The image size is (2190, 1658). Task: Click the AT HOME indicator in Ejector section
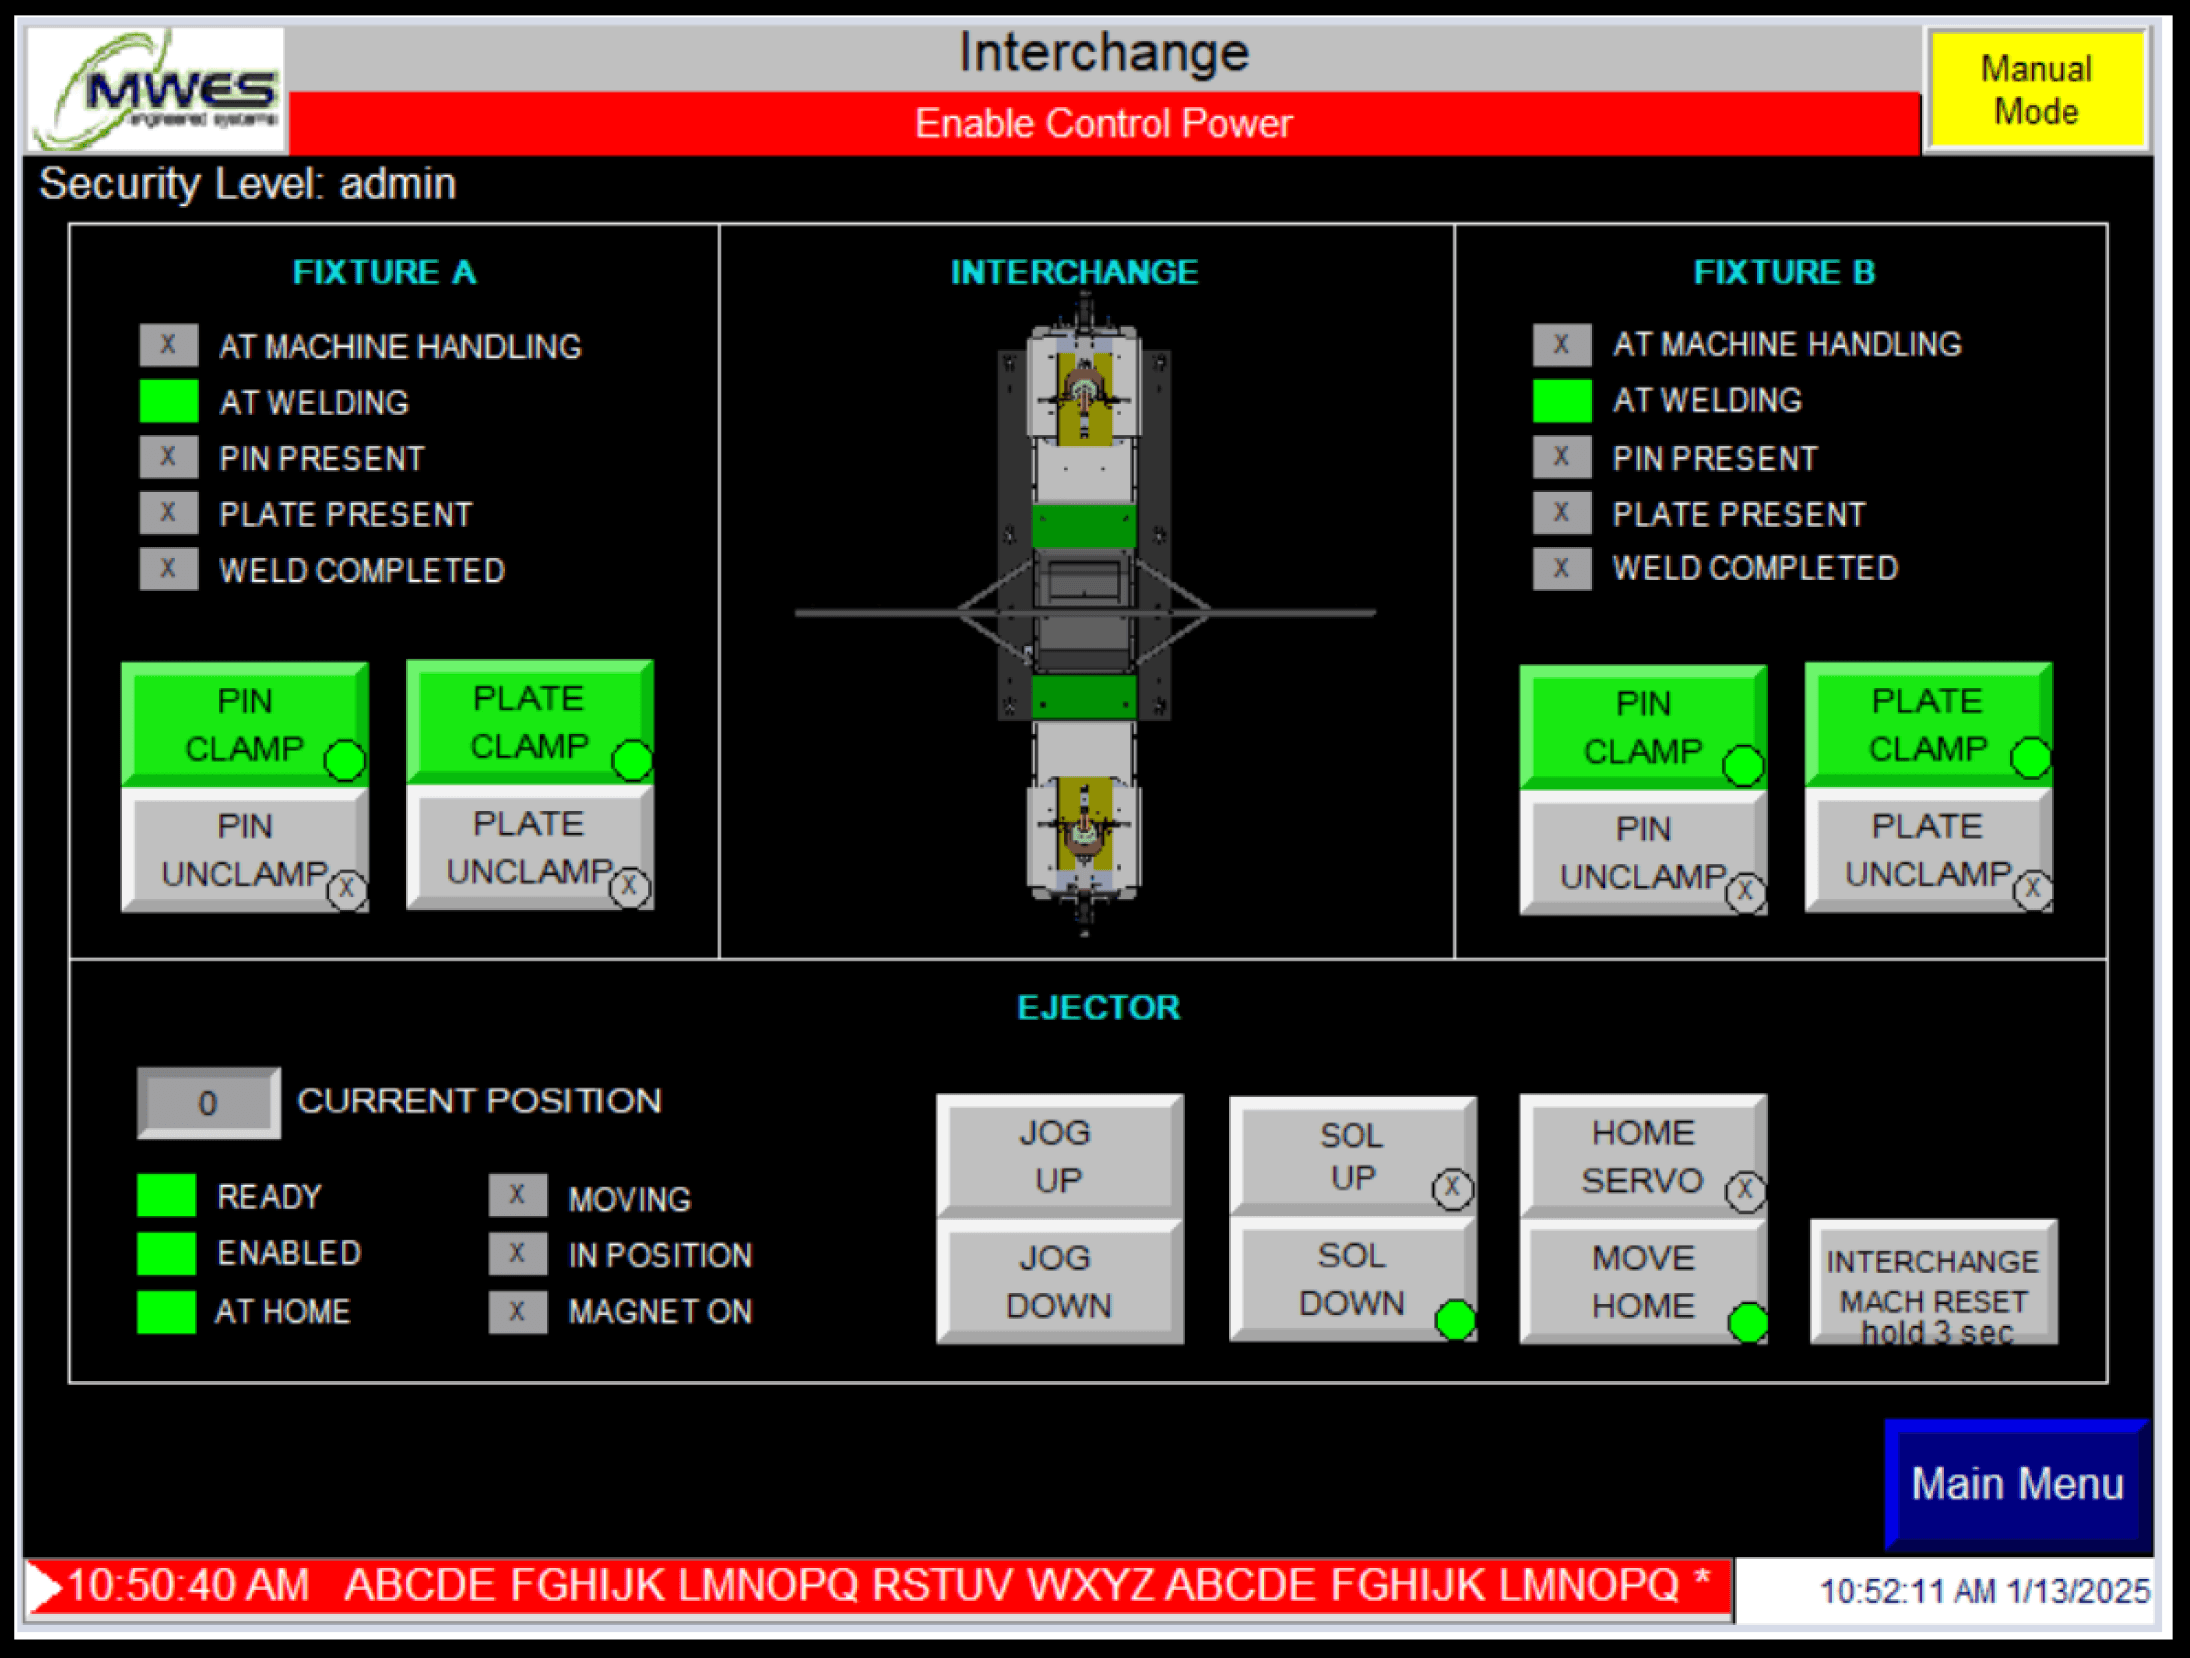[x=168, y=1311]
